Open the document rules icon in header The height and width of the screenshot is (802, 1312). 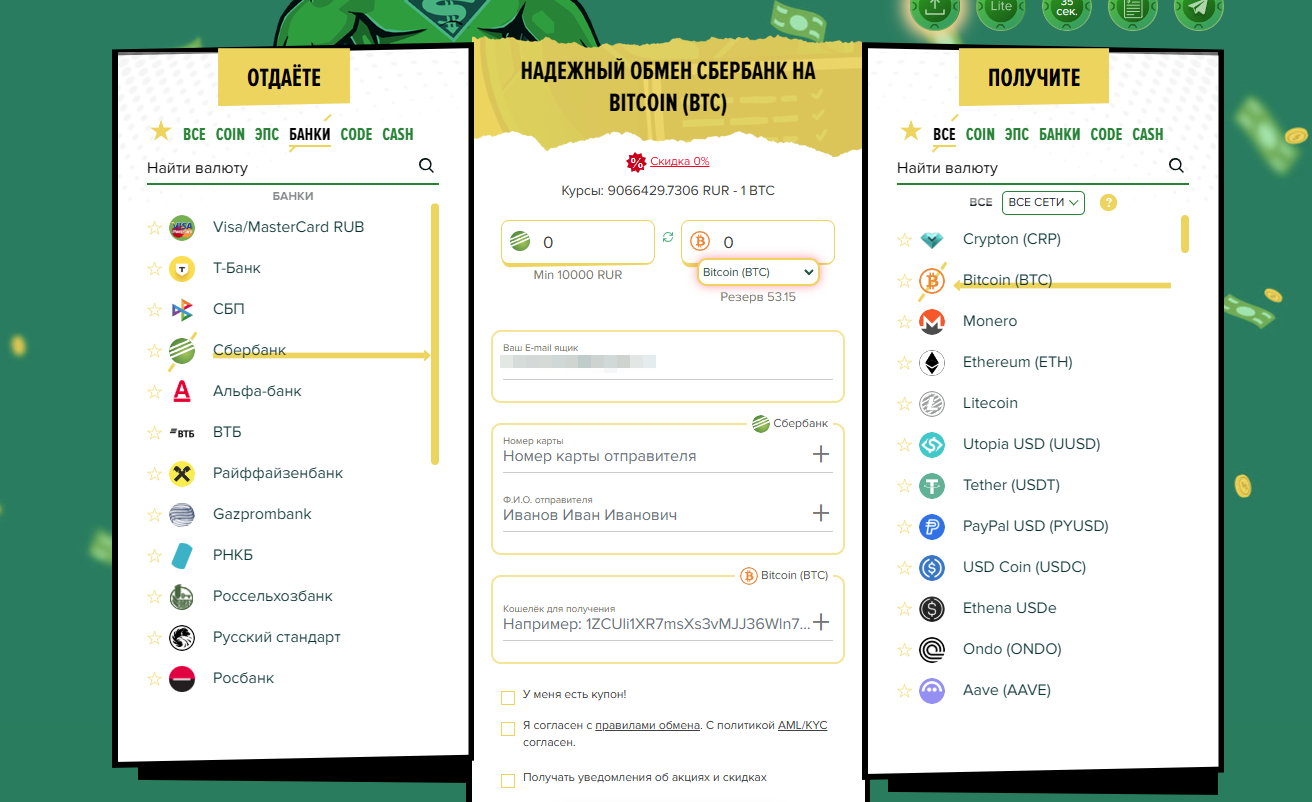click(1133, 8)
